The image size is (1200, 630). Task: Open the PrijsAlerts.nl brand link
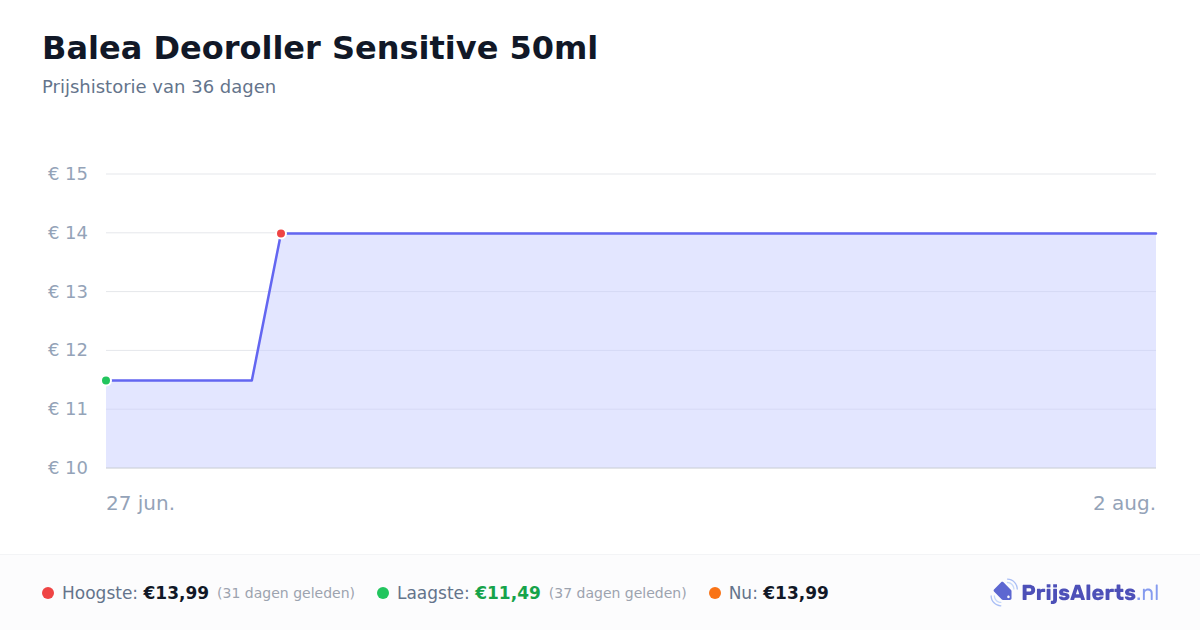pyautogui.click(x=1075, y=593)
